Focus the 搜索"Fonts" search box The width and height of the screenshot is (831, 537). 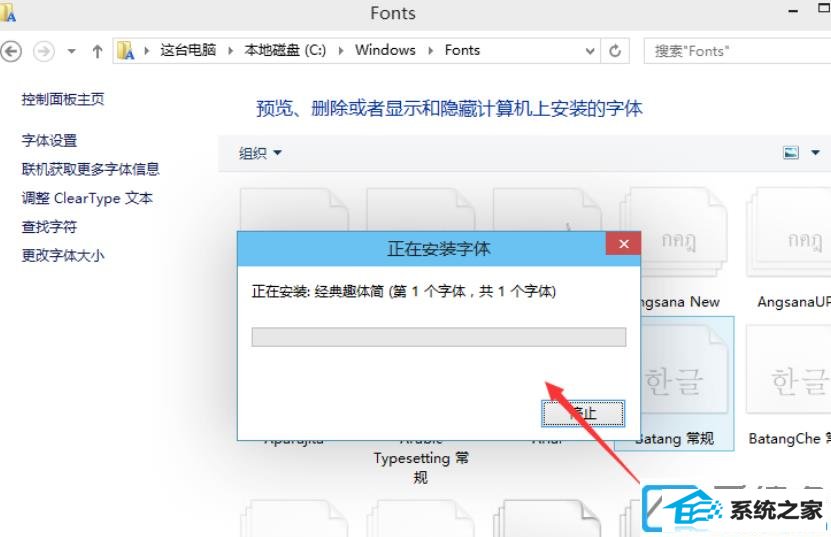pos(737,51)
